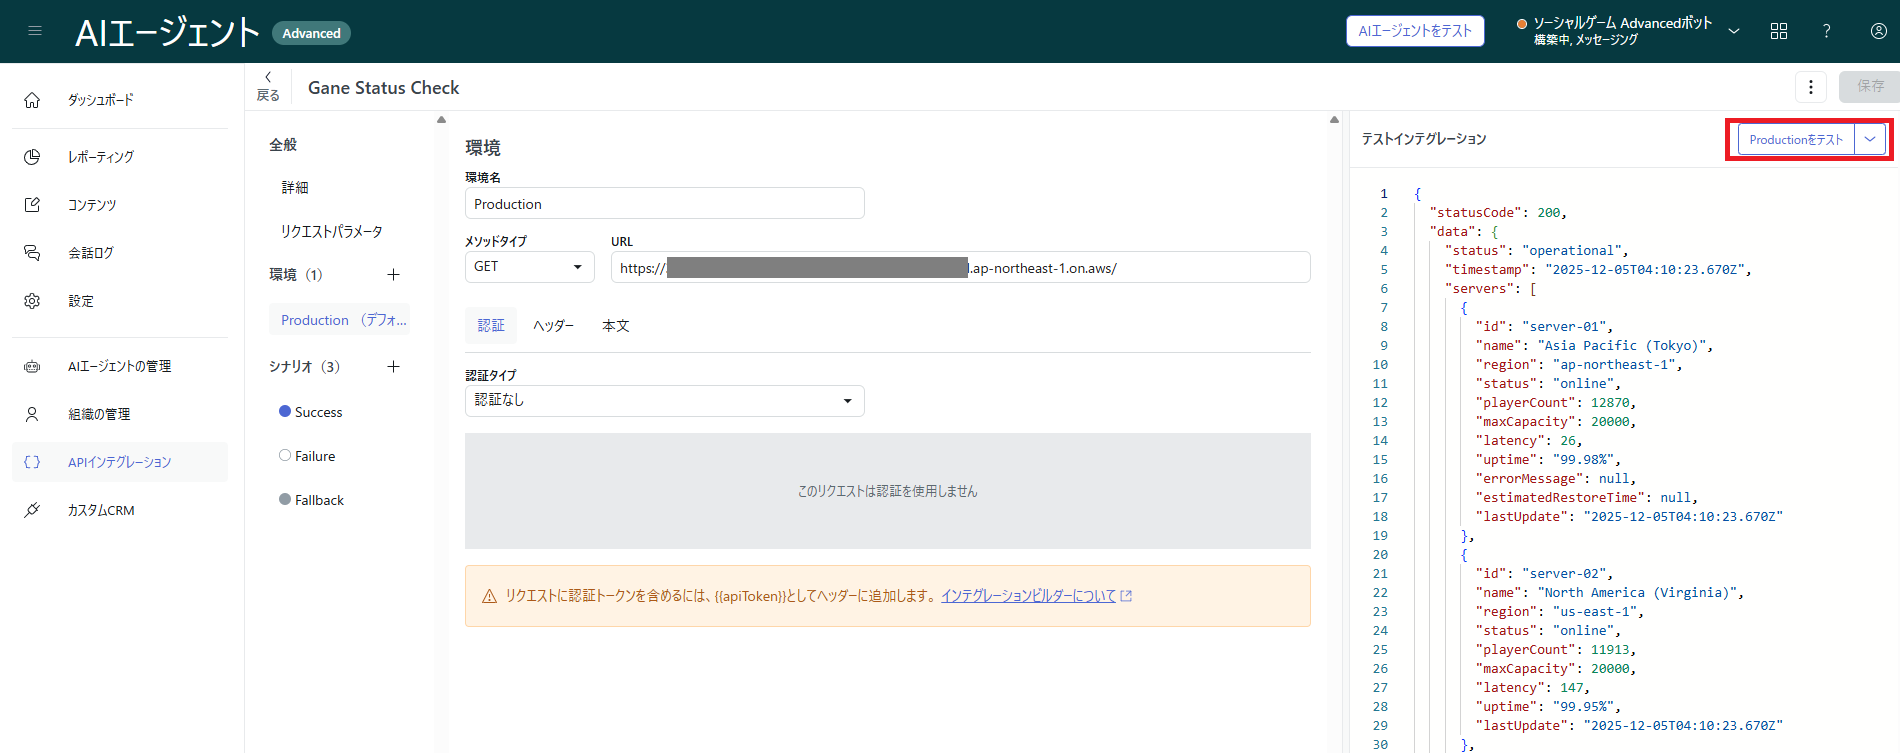
Task: Click the "Asia Pacific (Tokyo)" value
Action: (x=1622, y=346)
